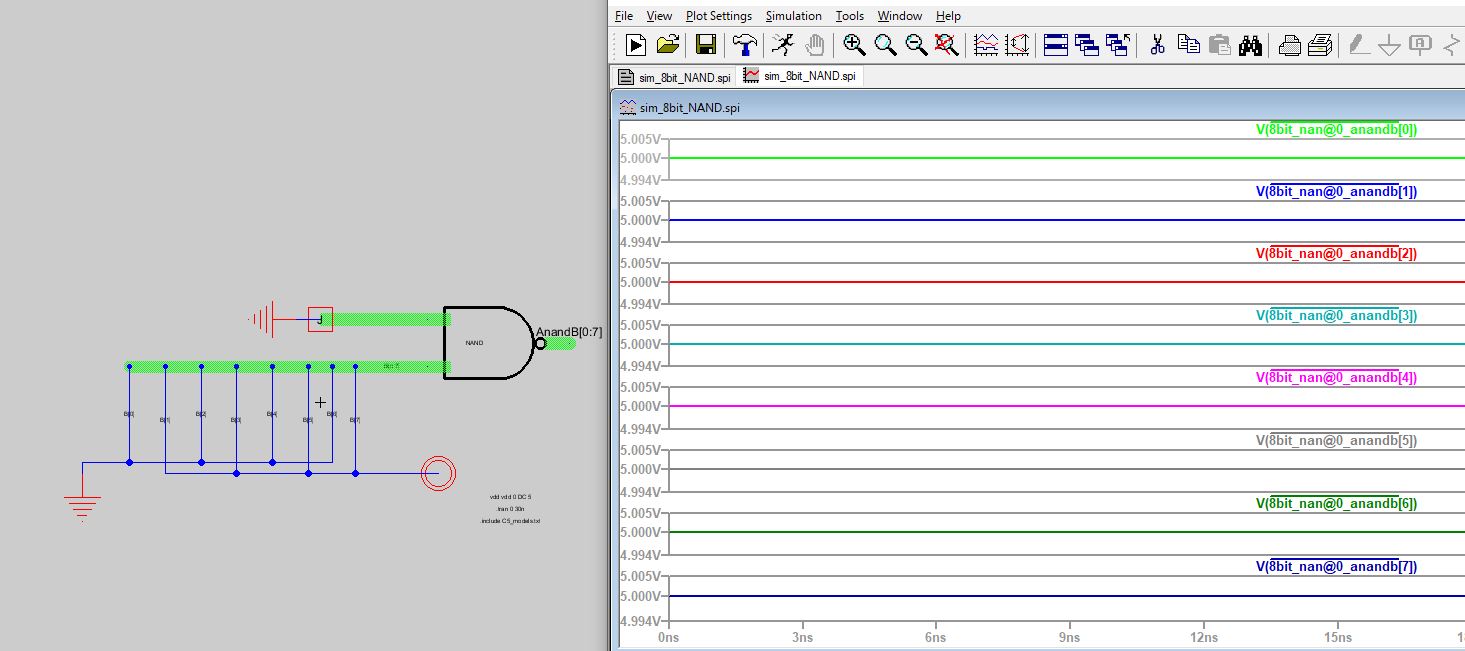Click the Run simulation running-man icon
Screen dimensions: 1465x651
tap(783, 44)
